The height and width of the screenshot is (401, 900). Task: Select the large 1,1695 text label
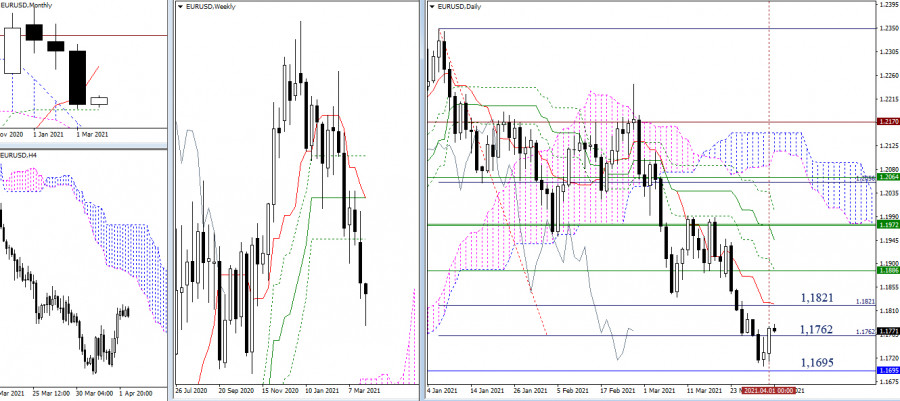click(x=817, y=362)
